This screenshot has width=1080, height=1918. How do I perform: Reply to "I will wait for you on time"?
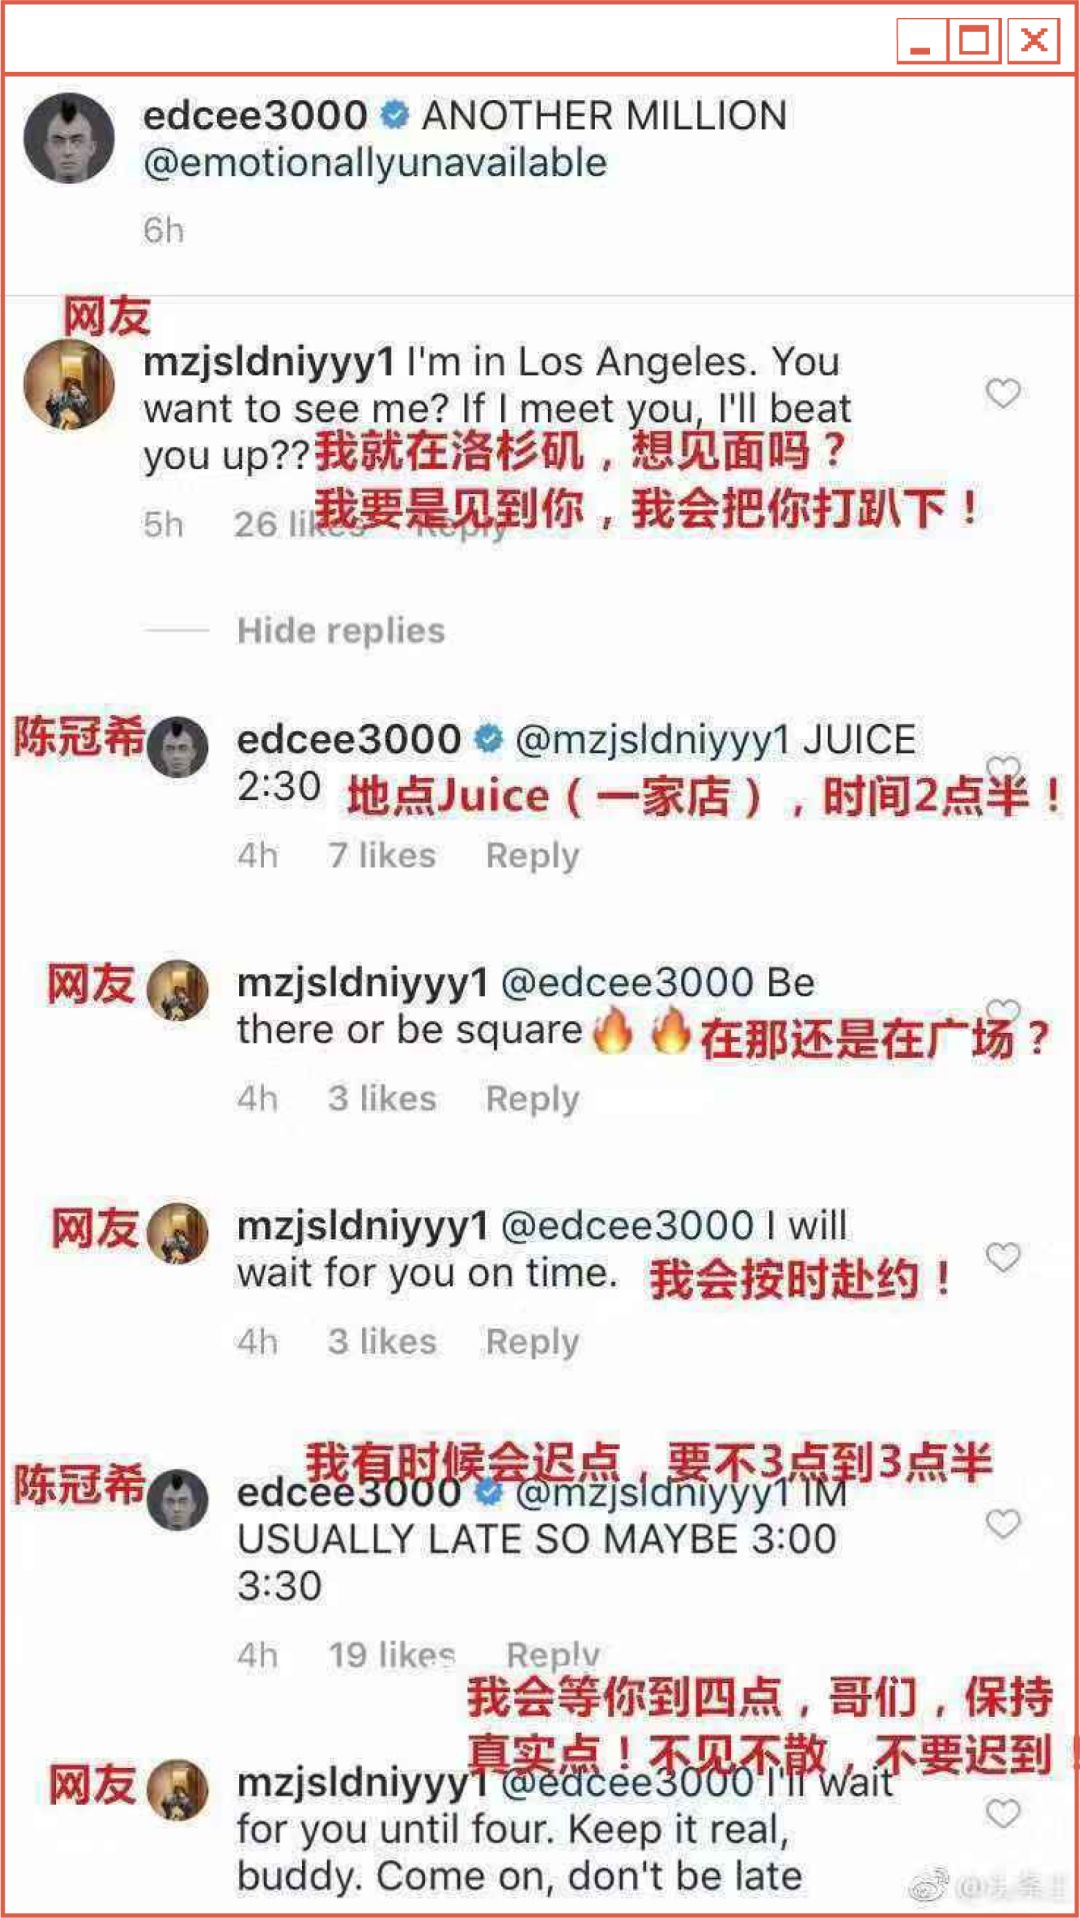(x=533, y=1342)
